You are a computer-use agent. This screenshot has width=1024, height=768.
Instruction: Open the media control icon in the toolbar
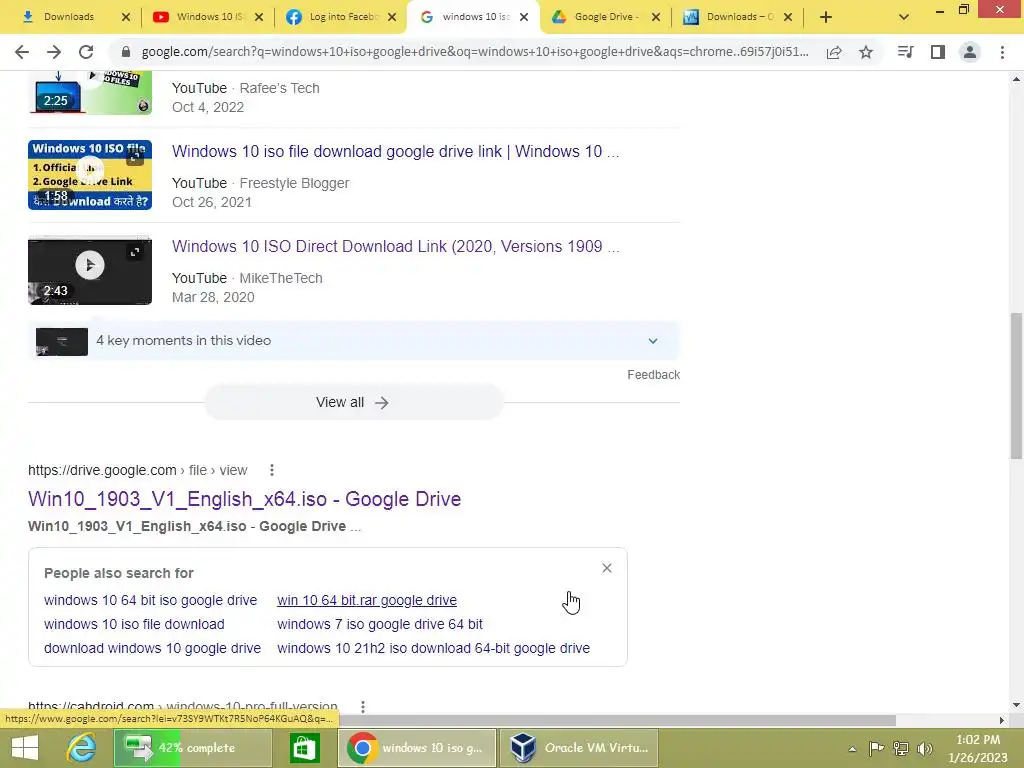pyautogui.click(x=905, y=52)
